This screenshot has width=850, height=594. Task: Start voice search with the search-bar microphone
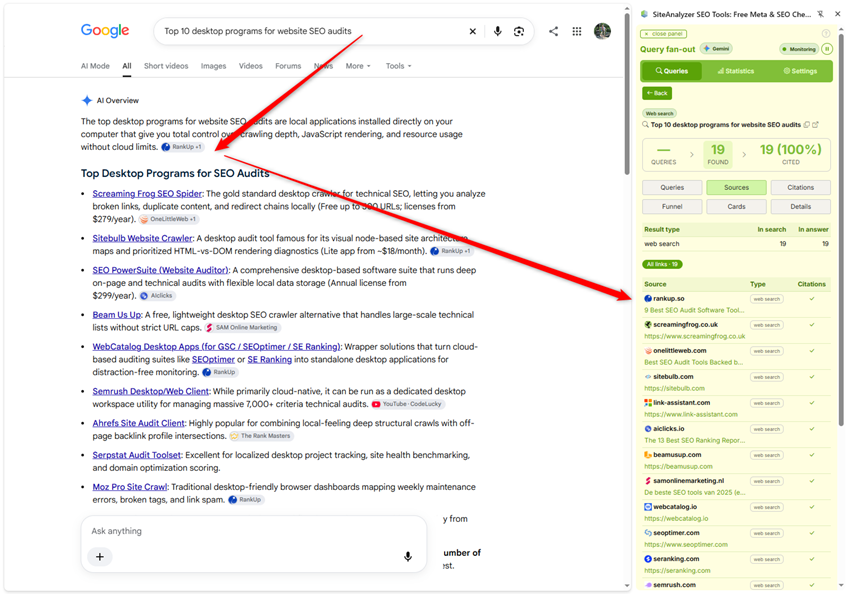tap(497, 31)
